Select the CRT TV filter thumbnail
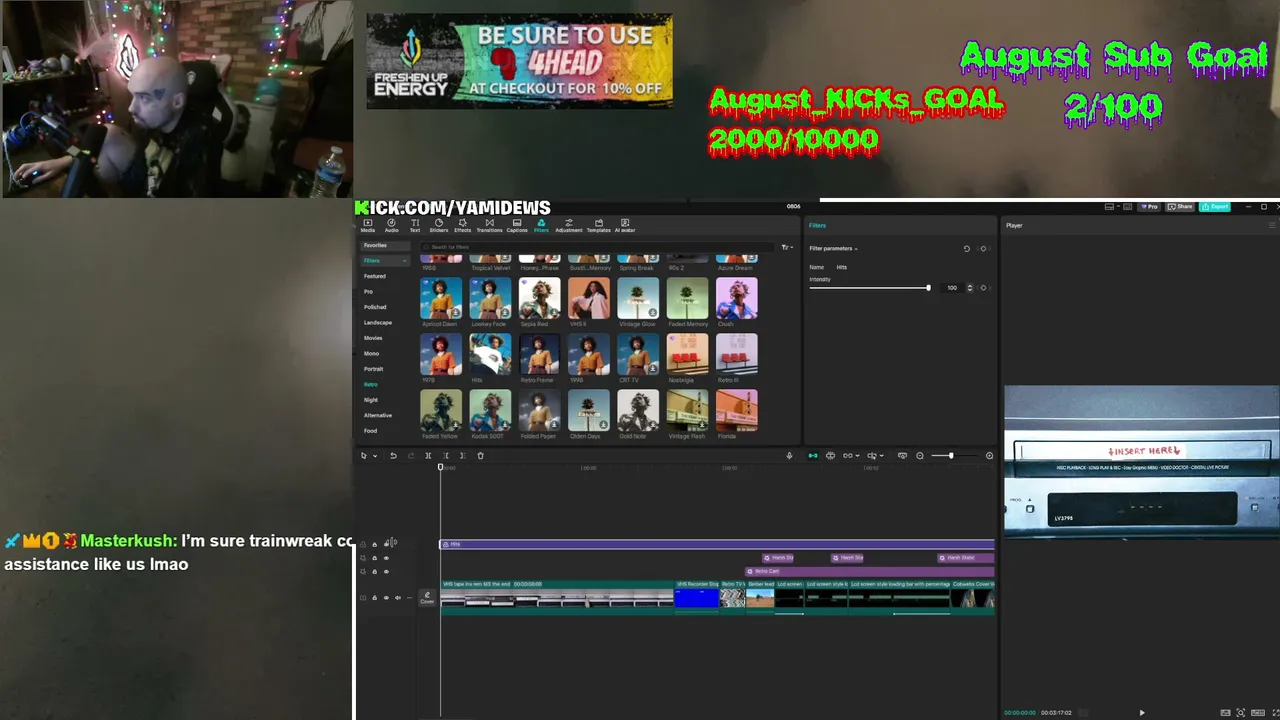Viewport: 1280px width, 720px height. pyautogui.click(x=638, y=355)
